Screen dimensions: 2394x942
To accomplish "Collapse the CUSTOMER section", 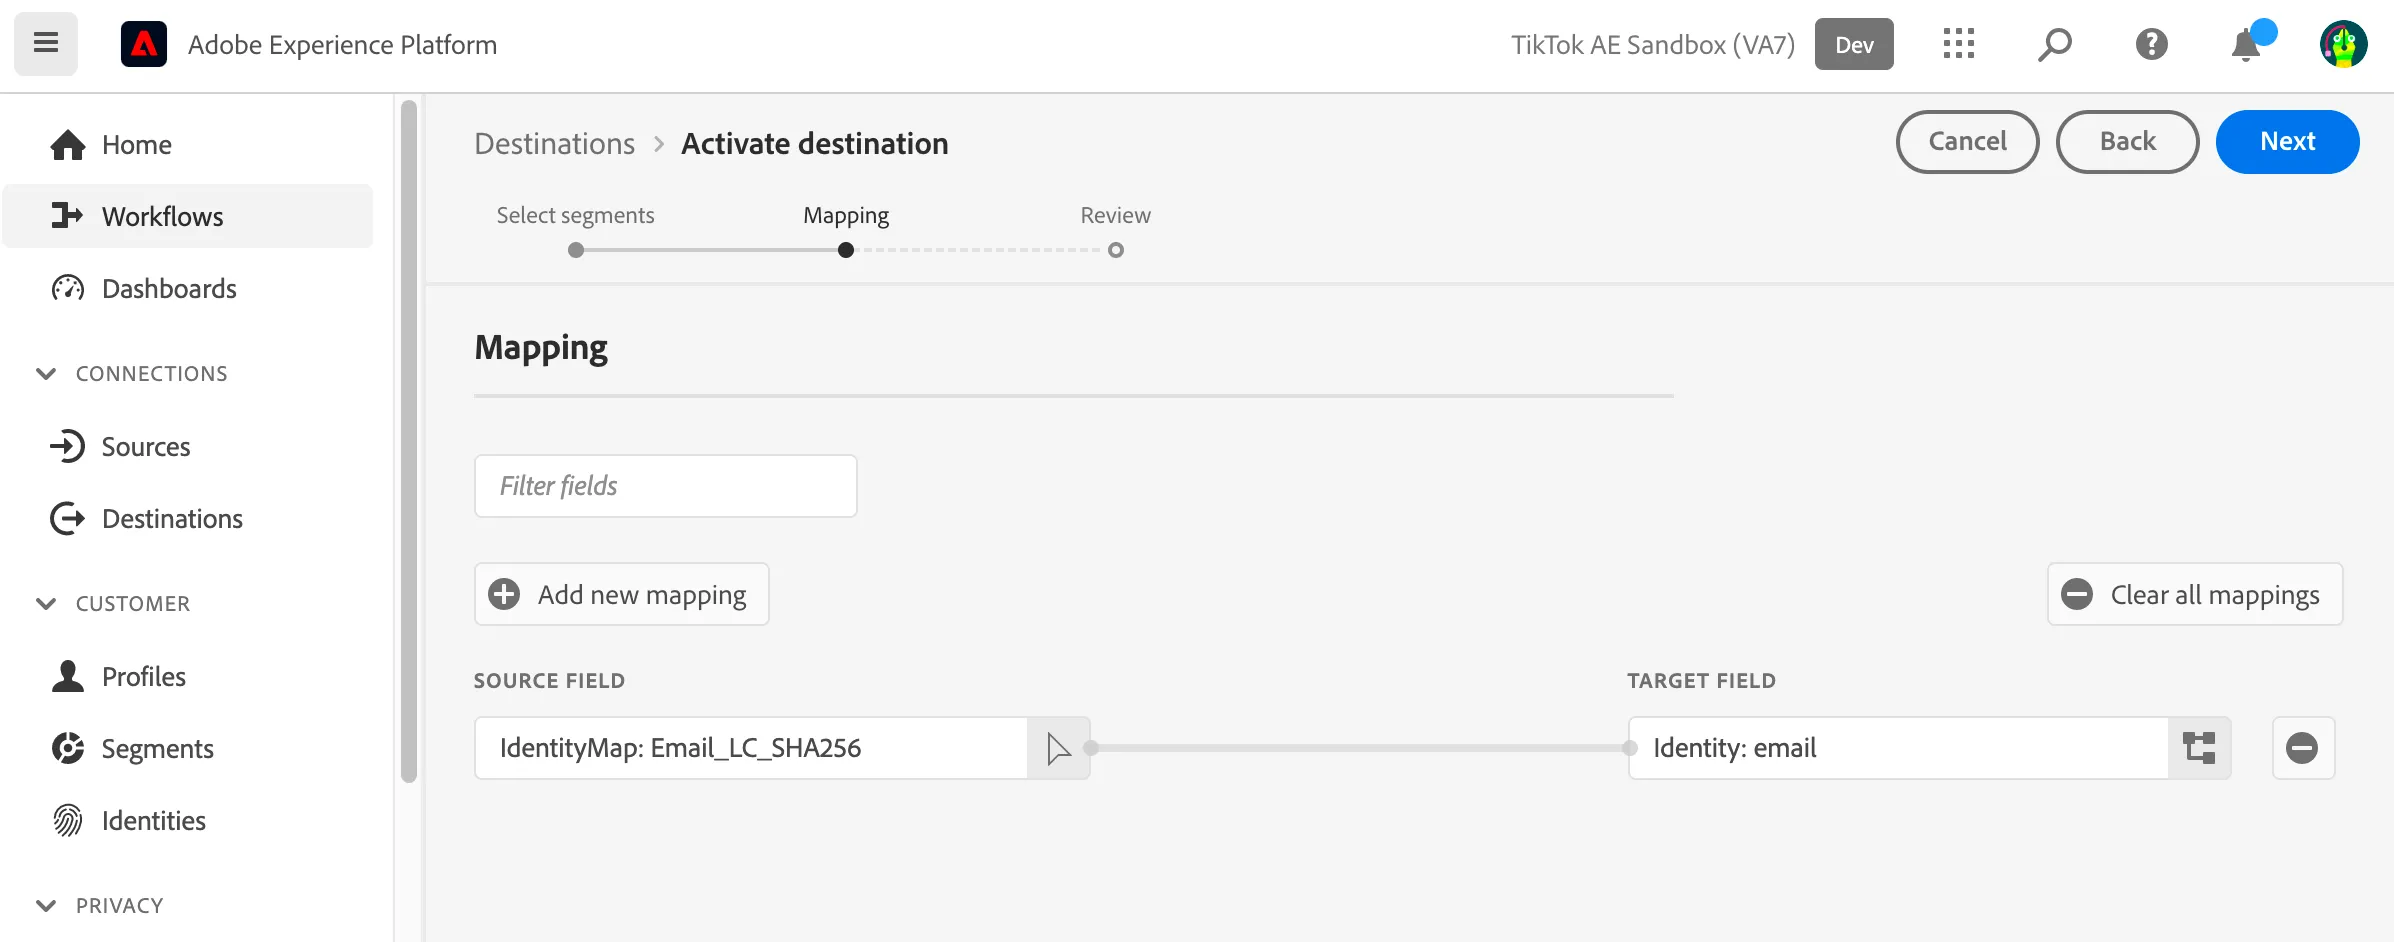I will click(x=113, y=603).
